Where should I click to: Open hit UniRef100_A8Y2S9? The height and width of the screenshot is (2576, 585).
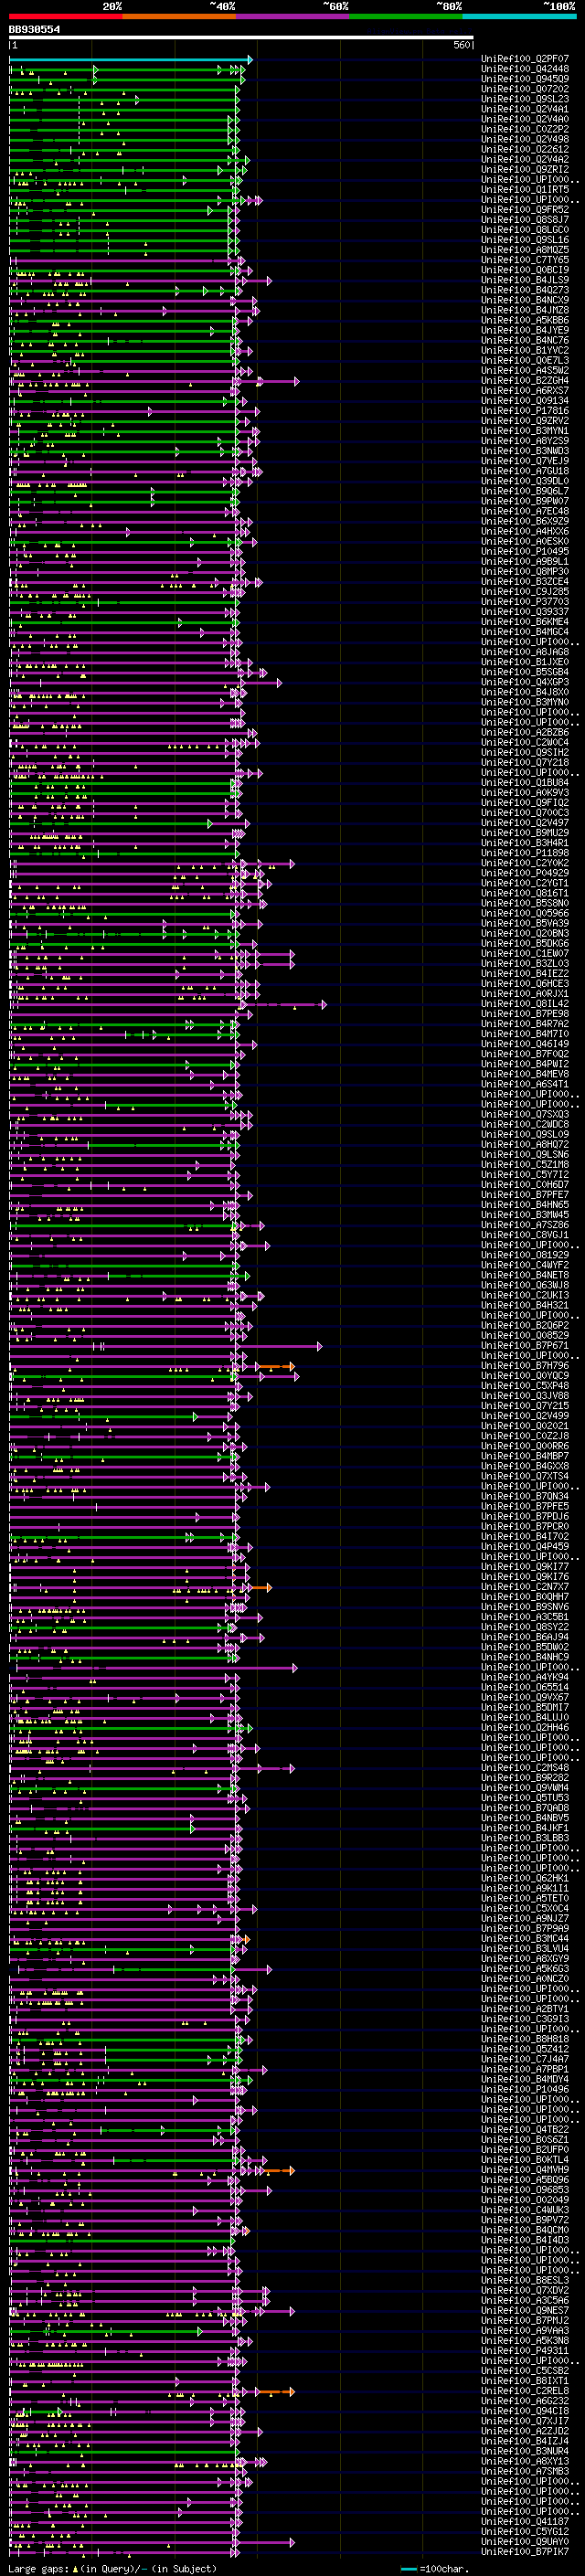[524, 441]
